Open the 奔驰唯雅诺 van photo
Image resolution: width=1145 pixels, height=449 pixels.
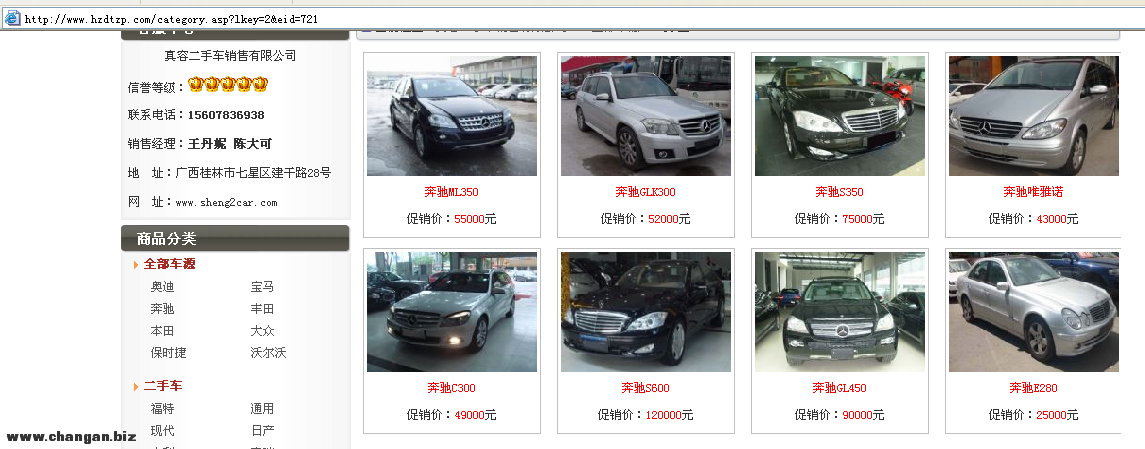tap(1033, 116)
